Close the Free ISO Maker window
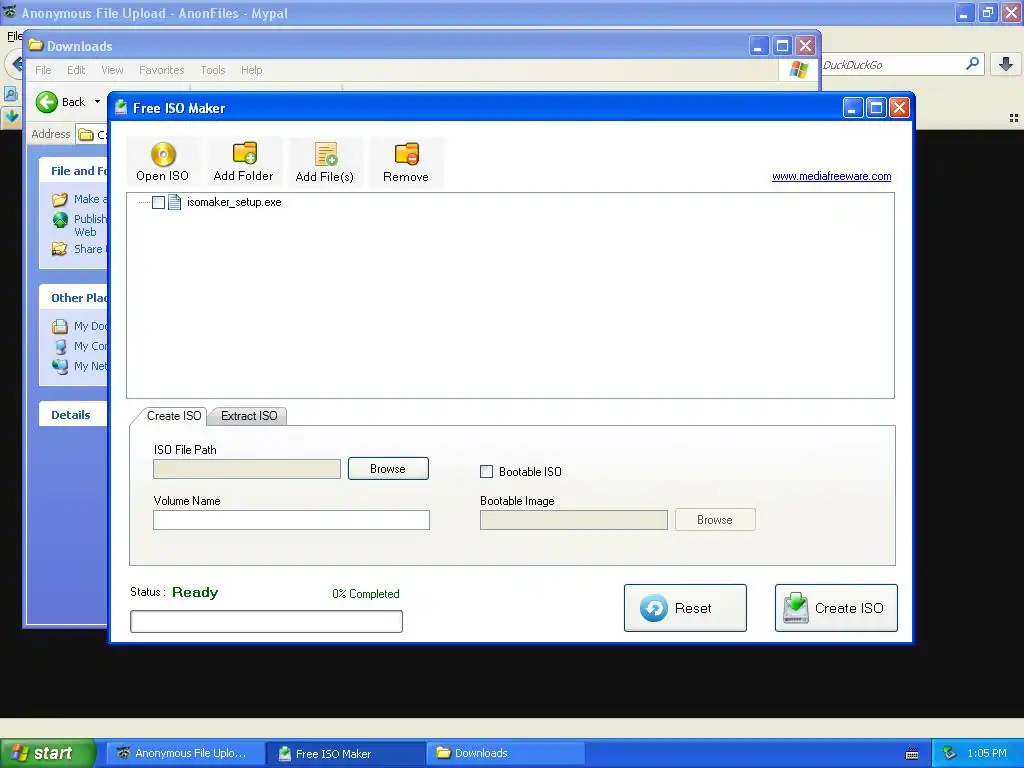This screenshot has height=768, width=1024. [x=899, y=108]
